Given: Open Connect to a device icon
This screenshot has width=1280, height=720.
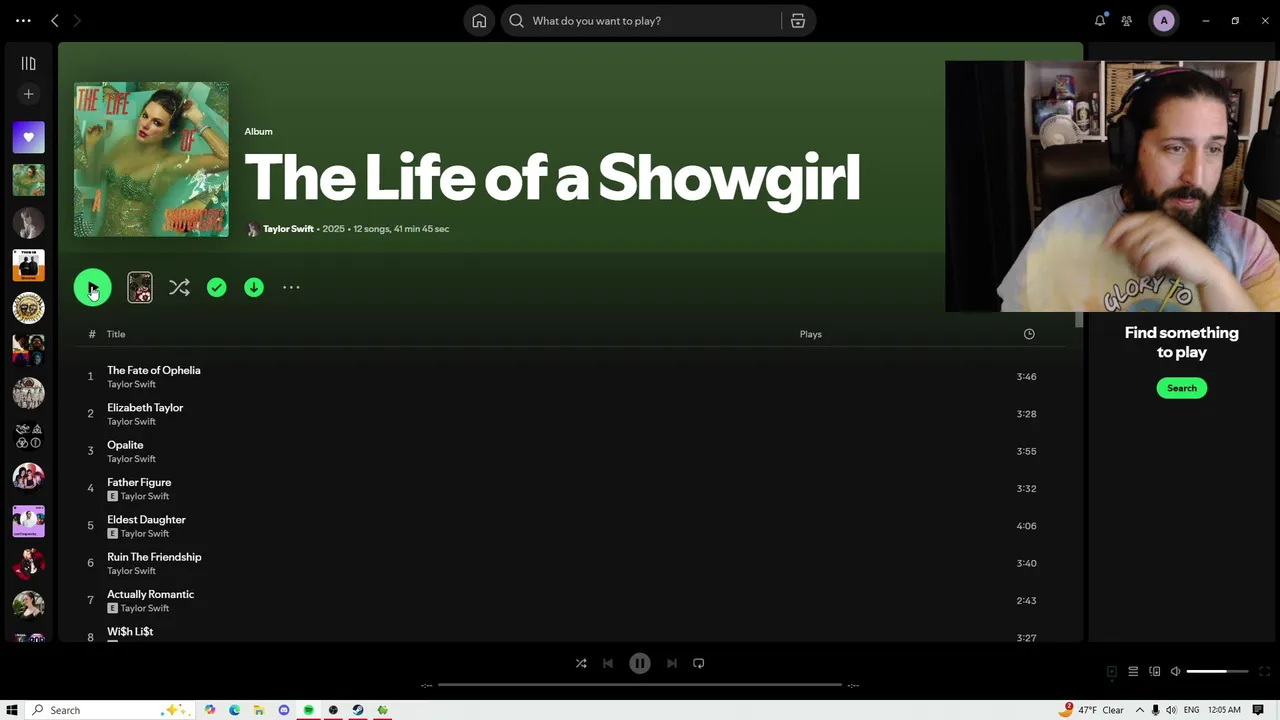Looking at the screenshot, I should point(1155,672).
